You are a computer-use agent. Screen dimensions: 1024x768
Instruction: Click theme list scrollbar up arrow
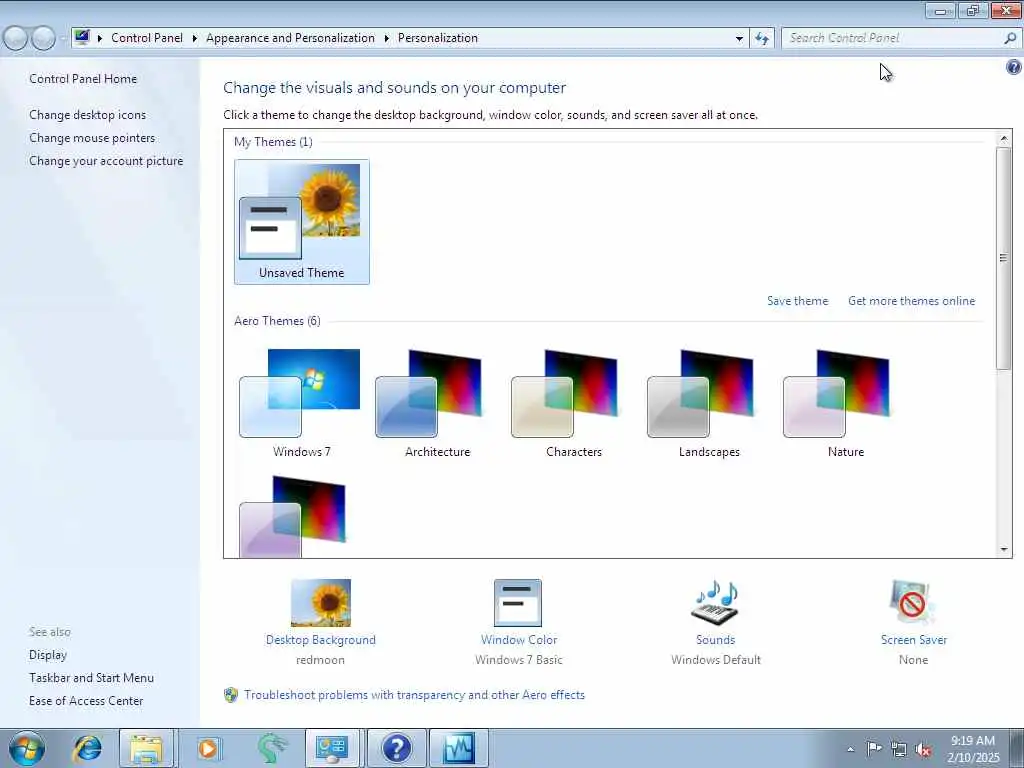pos(1004,138)
